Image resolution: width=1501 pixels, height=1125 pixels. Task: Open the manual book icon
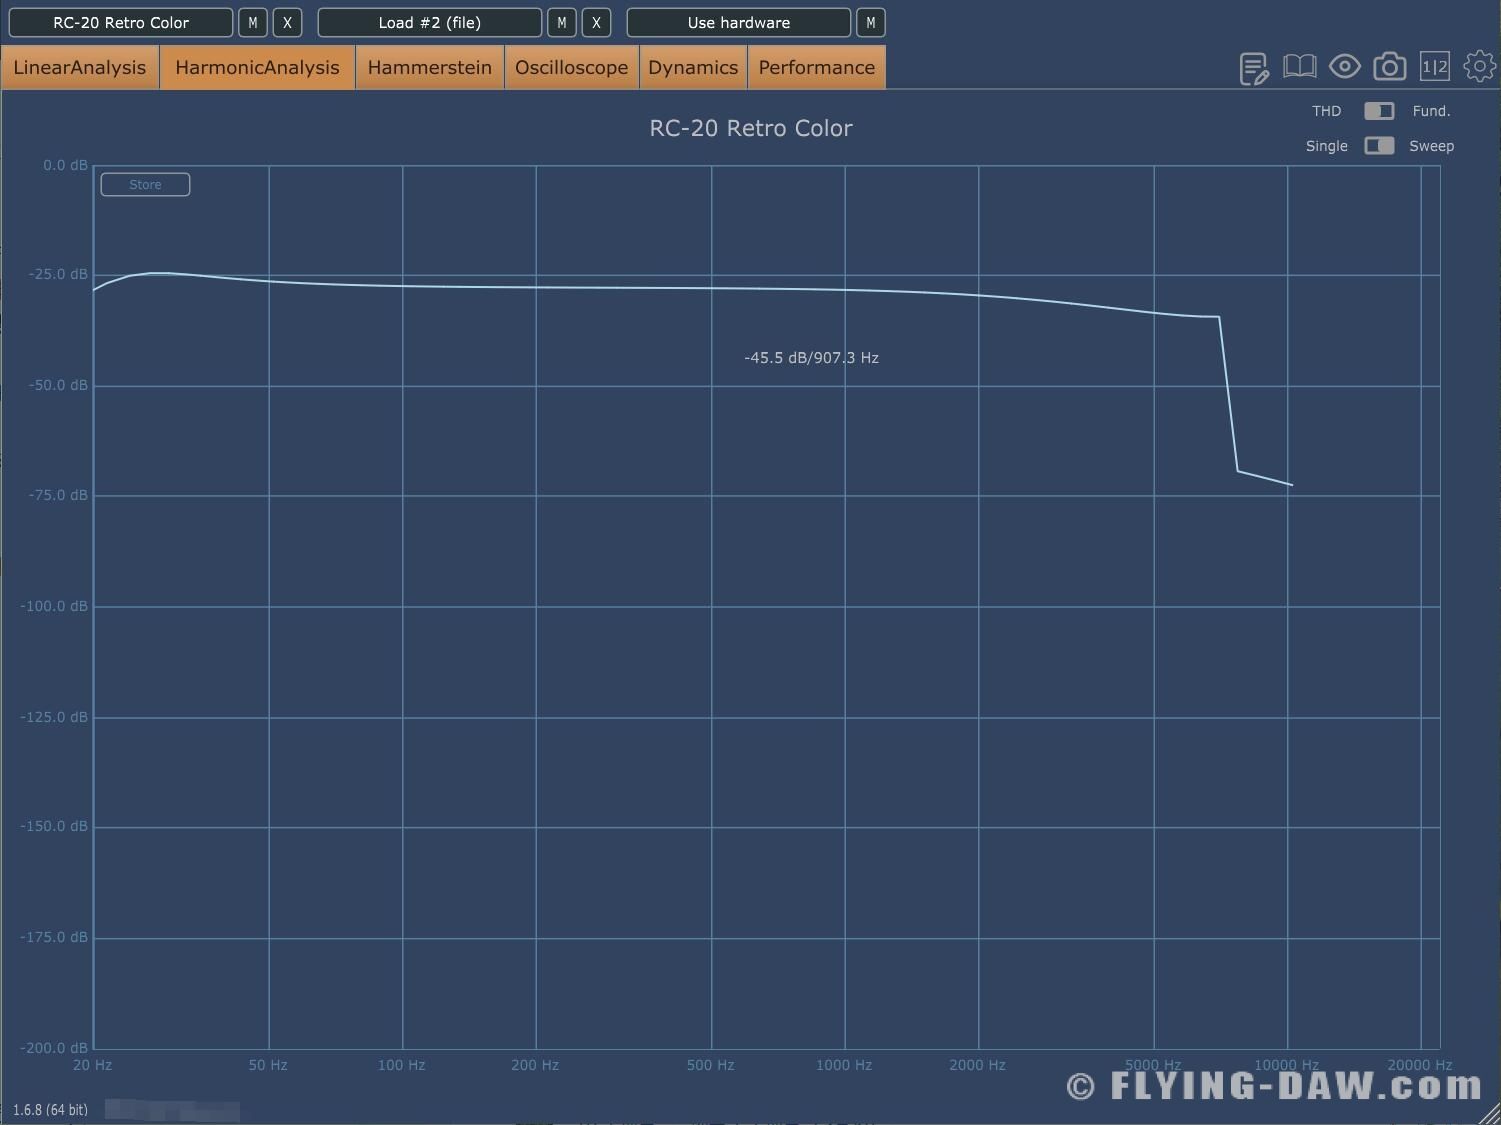(1299, 67)
